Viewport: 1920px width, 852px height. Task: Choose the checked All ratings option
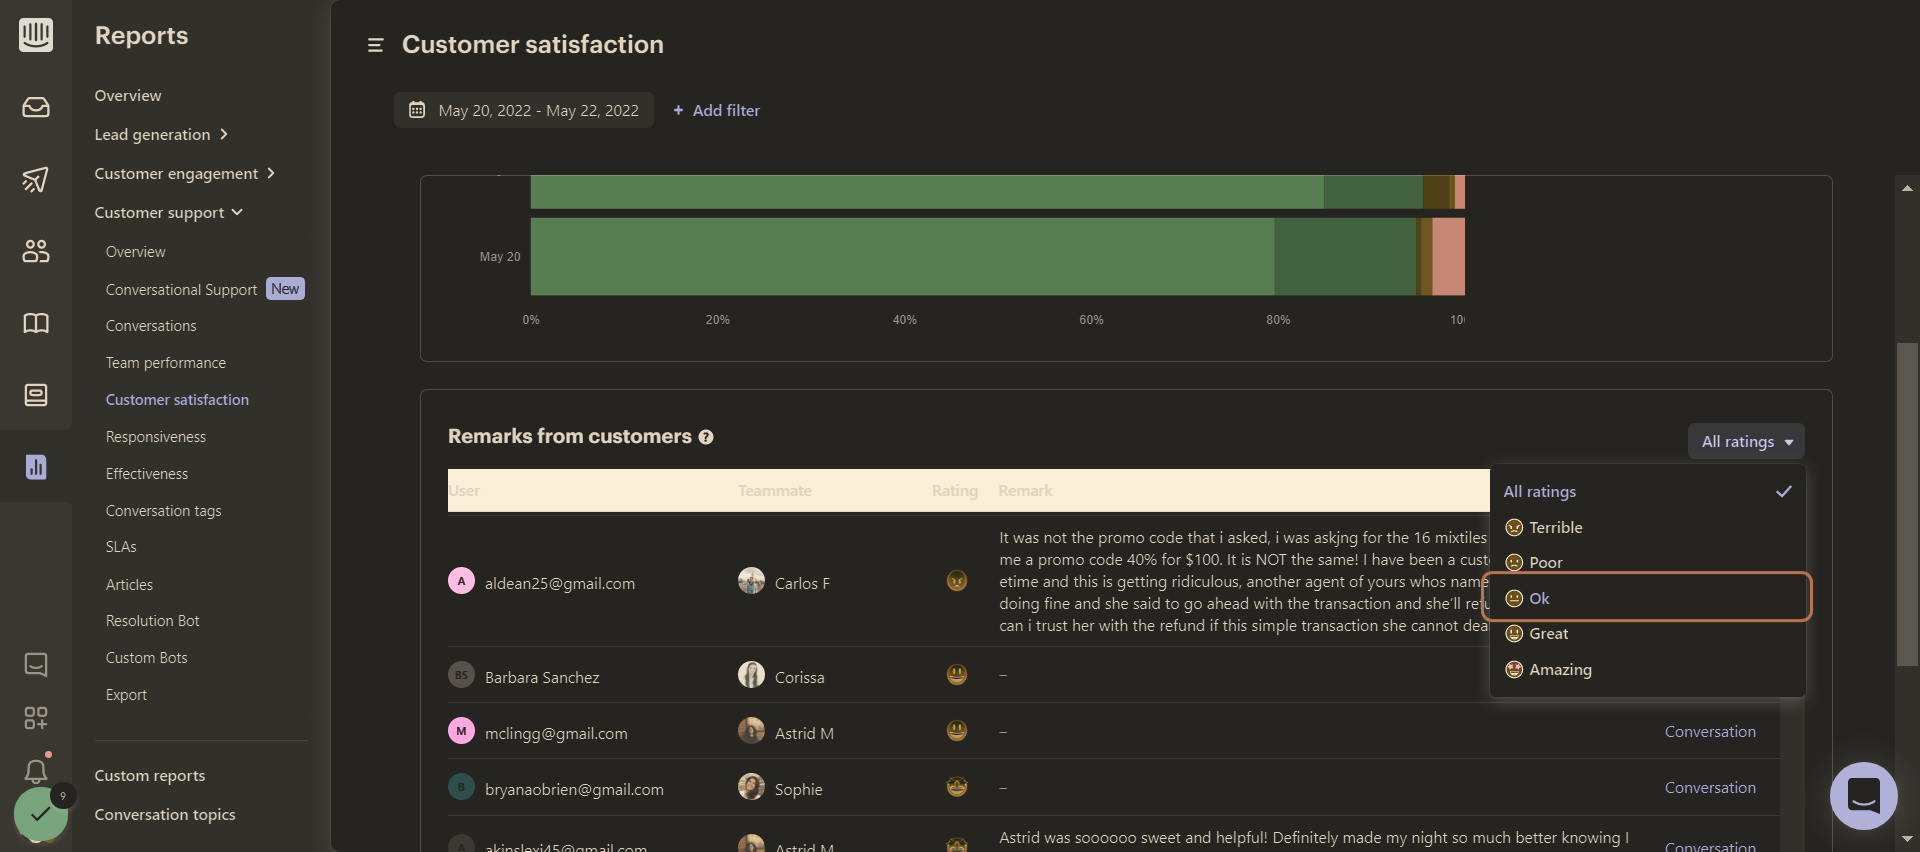(1648, 491)
